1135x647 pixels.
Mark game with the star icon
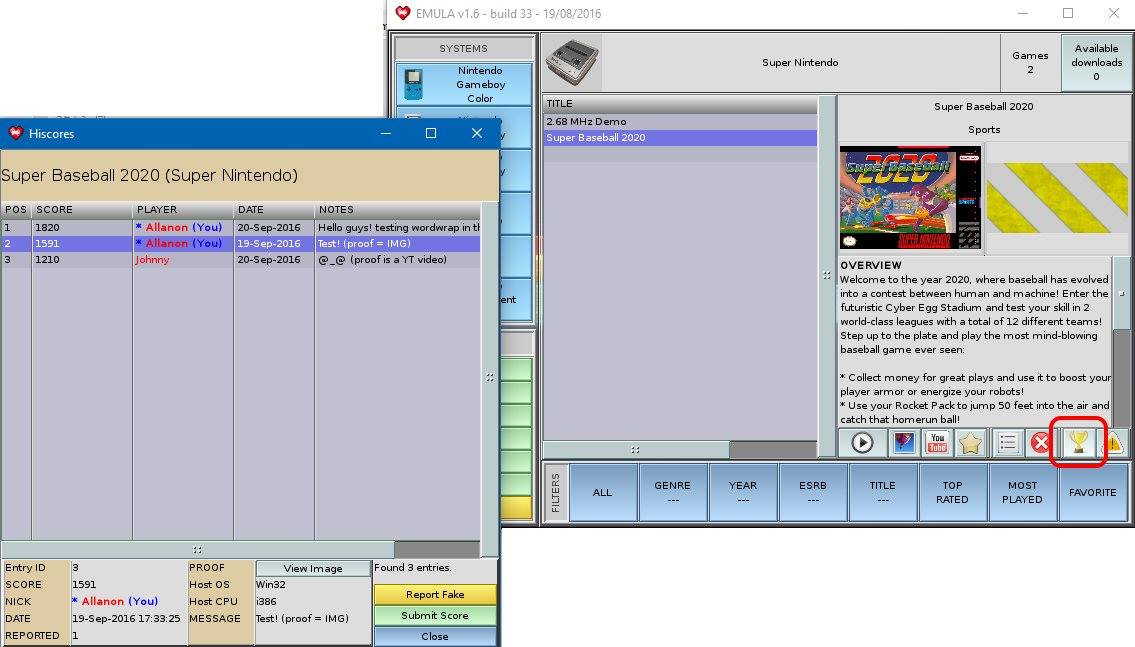click(x=971, y=442)
